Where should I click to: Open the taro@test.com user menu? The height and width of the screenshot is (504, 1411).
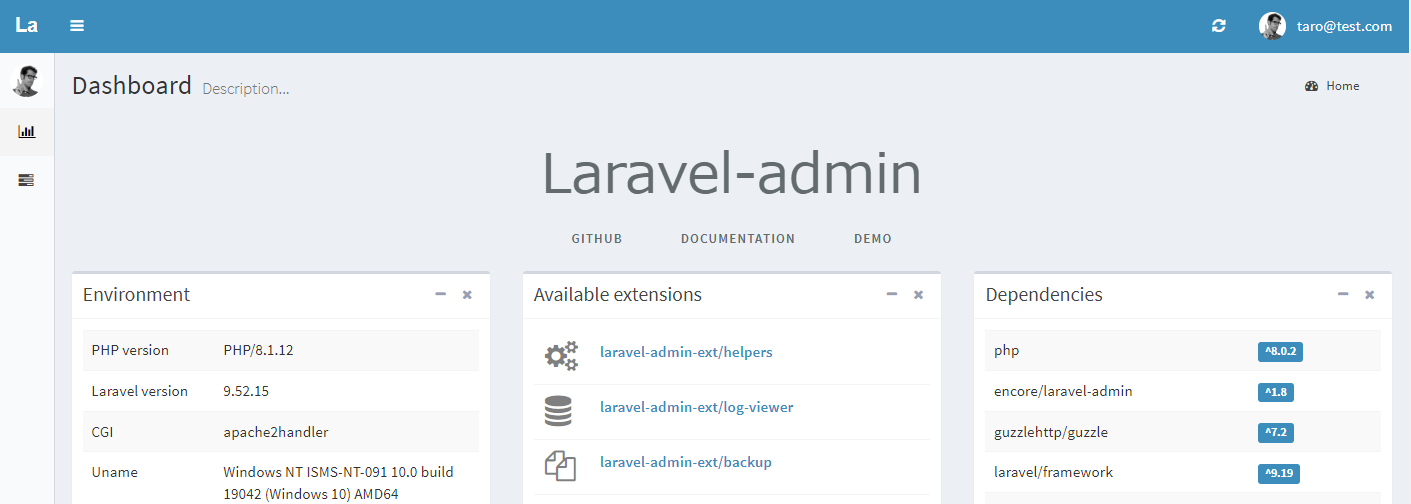(x=1326, y=26)
